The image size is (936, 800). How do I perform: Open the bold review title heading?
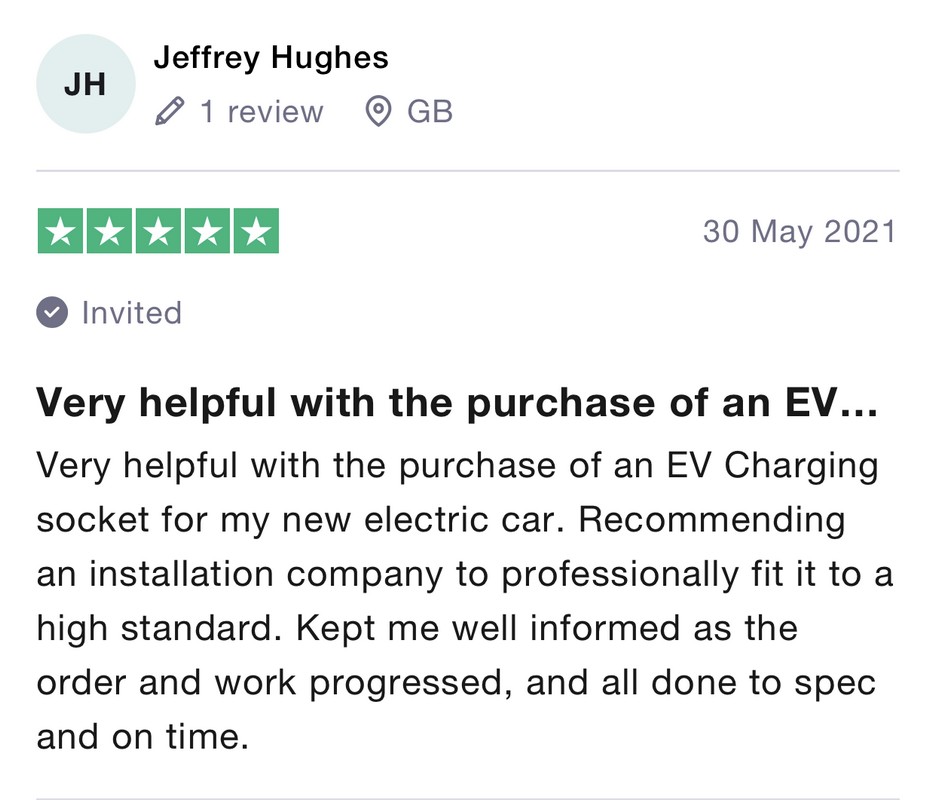457,403
